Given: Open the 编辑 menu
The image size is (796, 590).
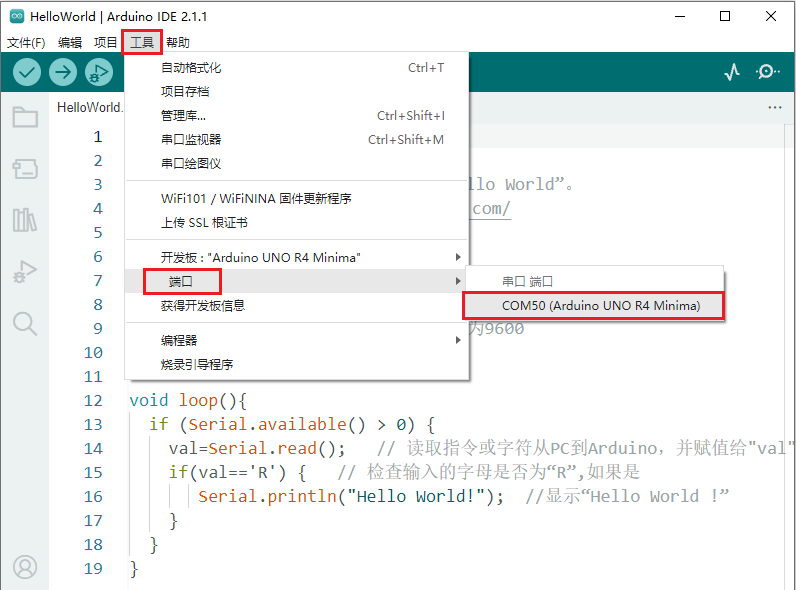Looking at the screenshot, I should tap(70, 43).
